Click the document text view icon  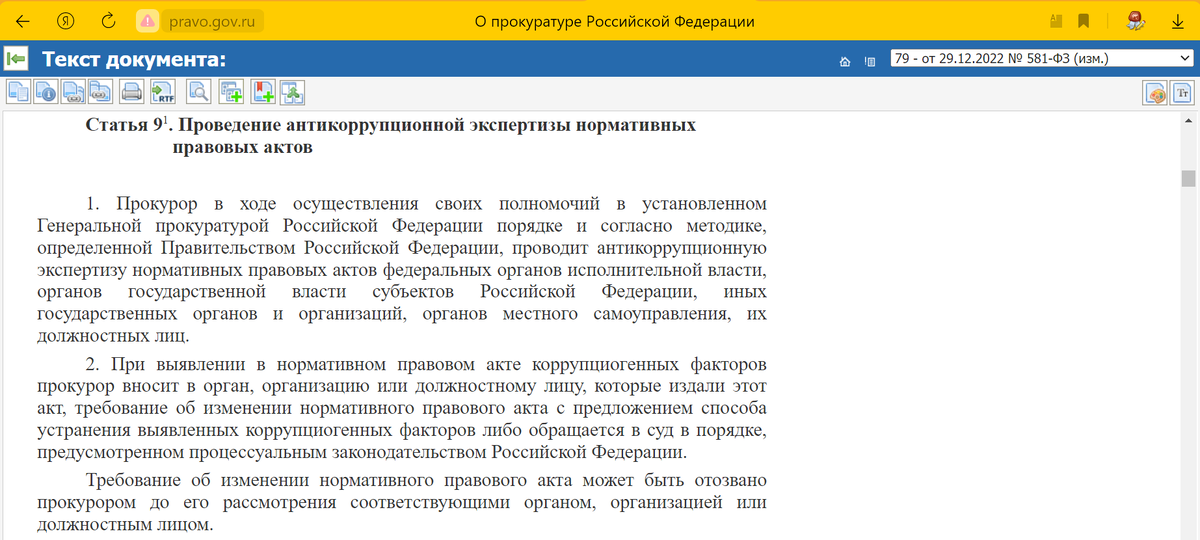point(19,92)
